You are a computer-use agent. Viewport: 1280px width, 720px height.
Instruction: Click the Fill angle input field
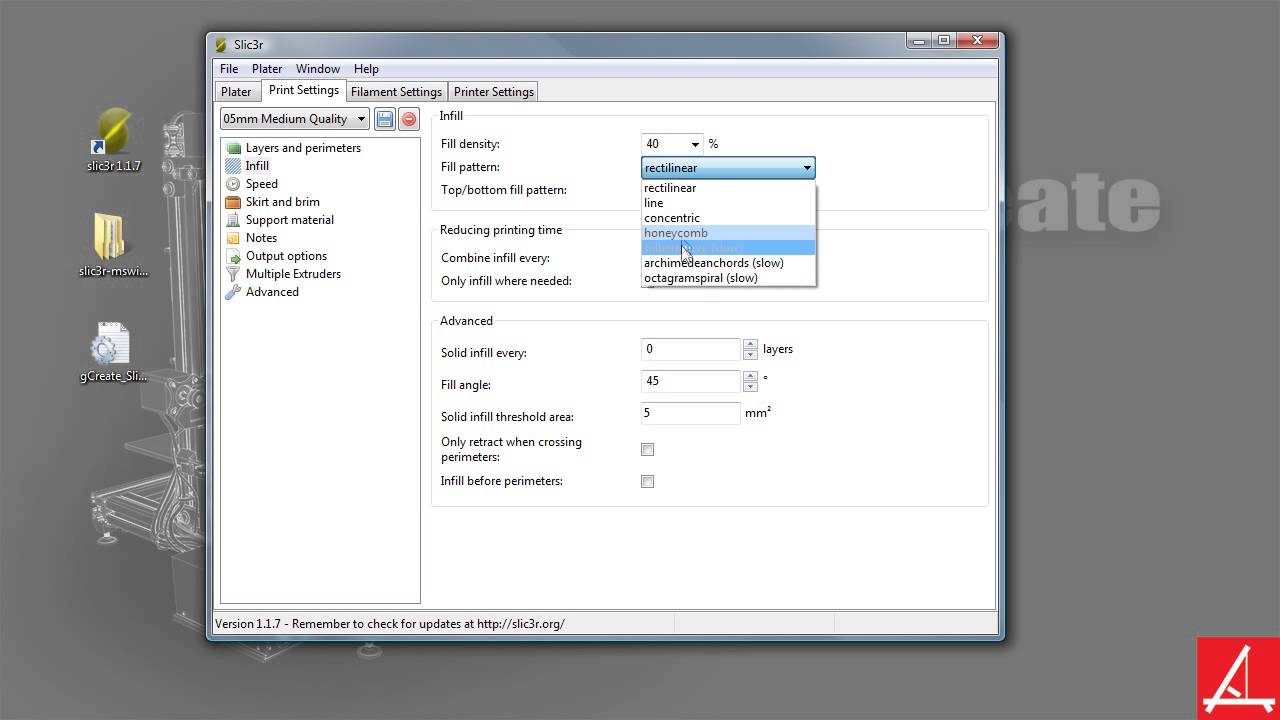[x=691, y=381]
